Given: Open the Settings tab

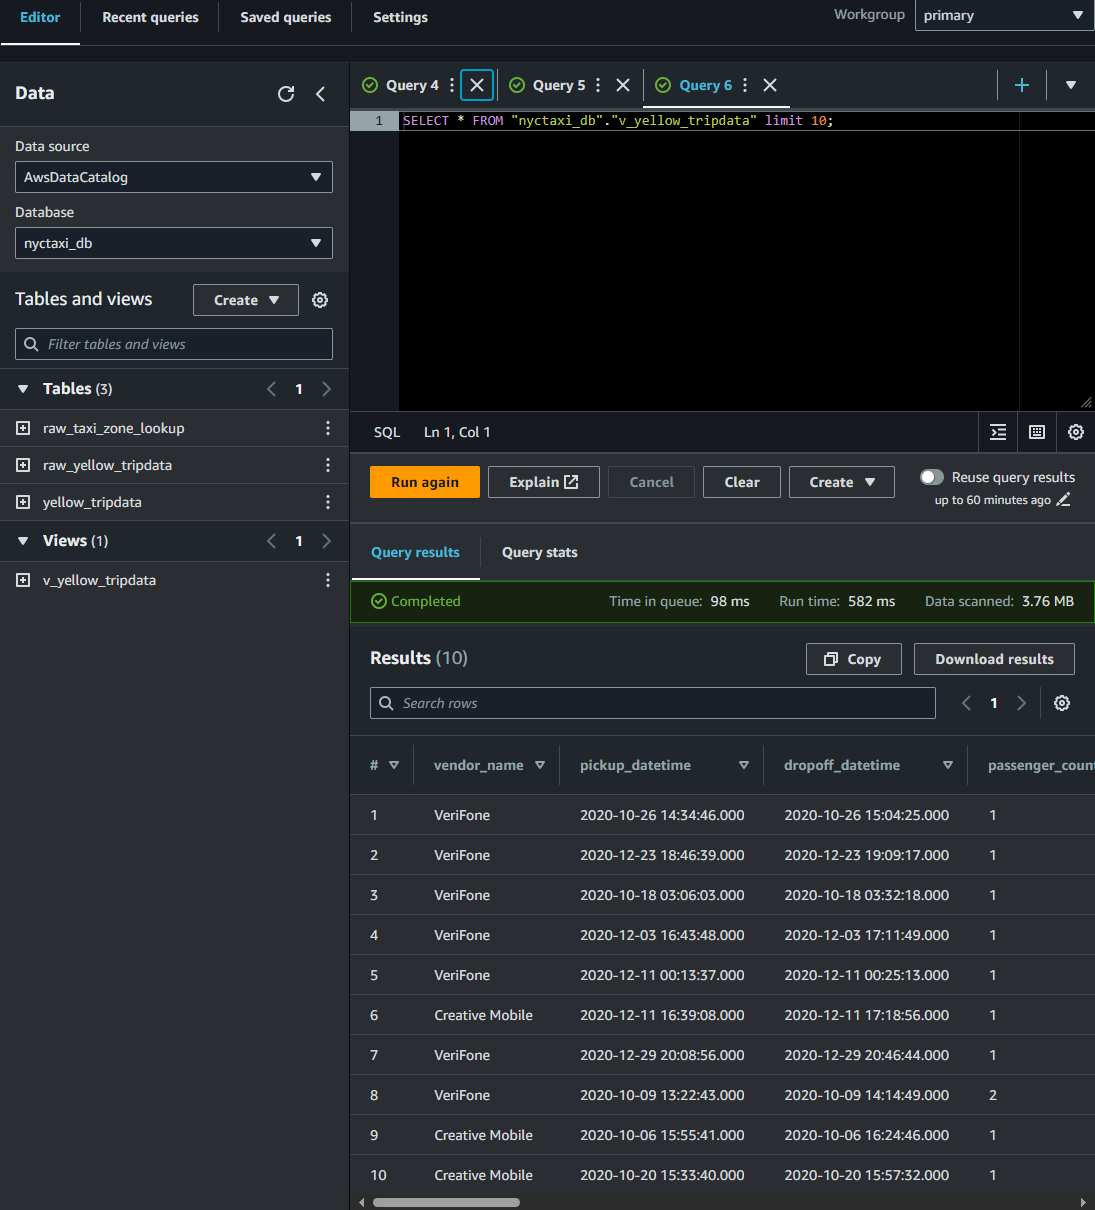Looking at the screenshot, I should click(400, 17).
